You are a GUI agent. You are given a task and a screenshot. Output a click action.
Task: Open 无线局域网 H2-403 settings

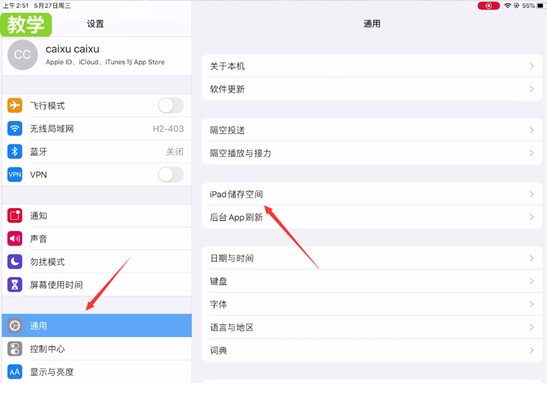[97, 128]
